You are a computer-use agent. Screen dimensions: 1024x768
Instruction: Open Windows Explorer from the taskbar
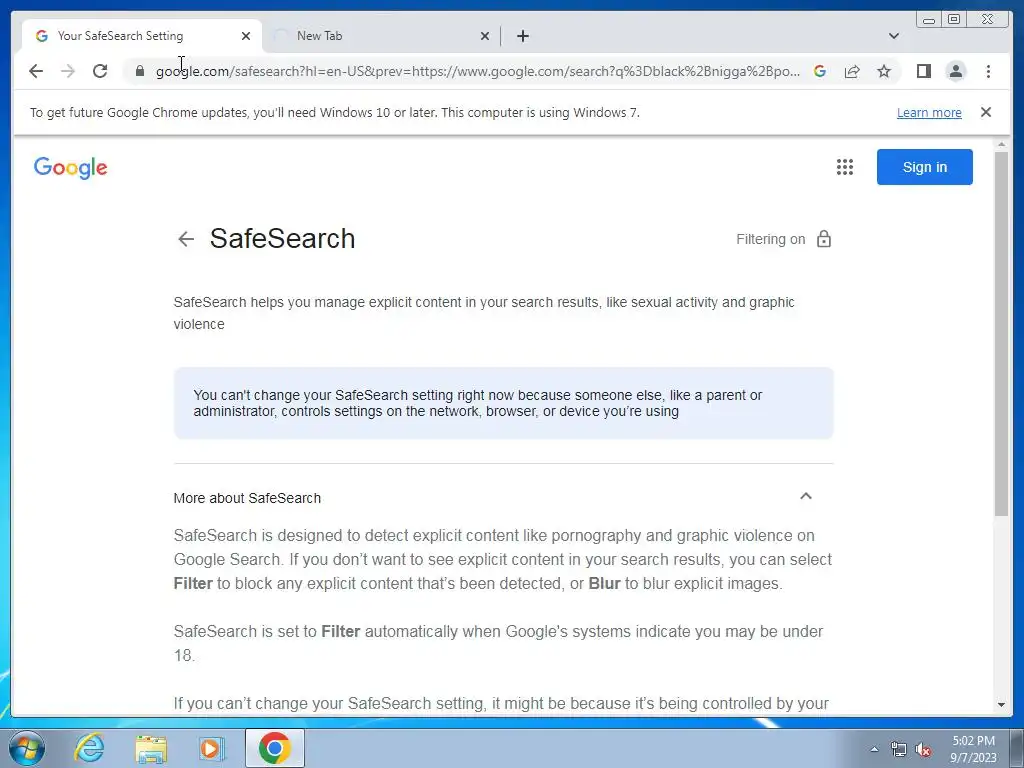click(x=151, y=748)
